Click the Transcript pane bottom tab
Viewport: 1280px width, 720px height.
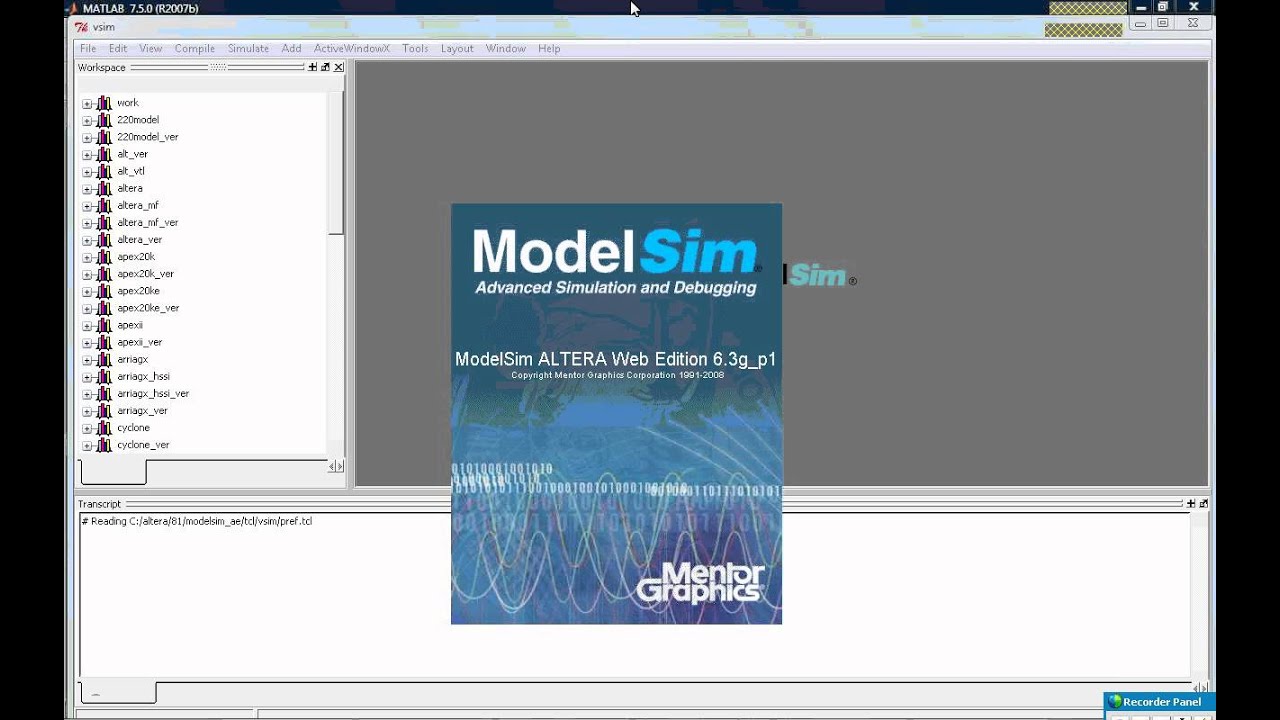pyautogui.click(x=118, y=692)
